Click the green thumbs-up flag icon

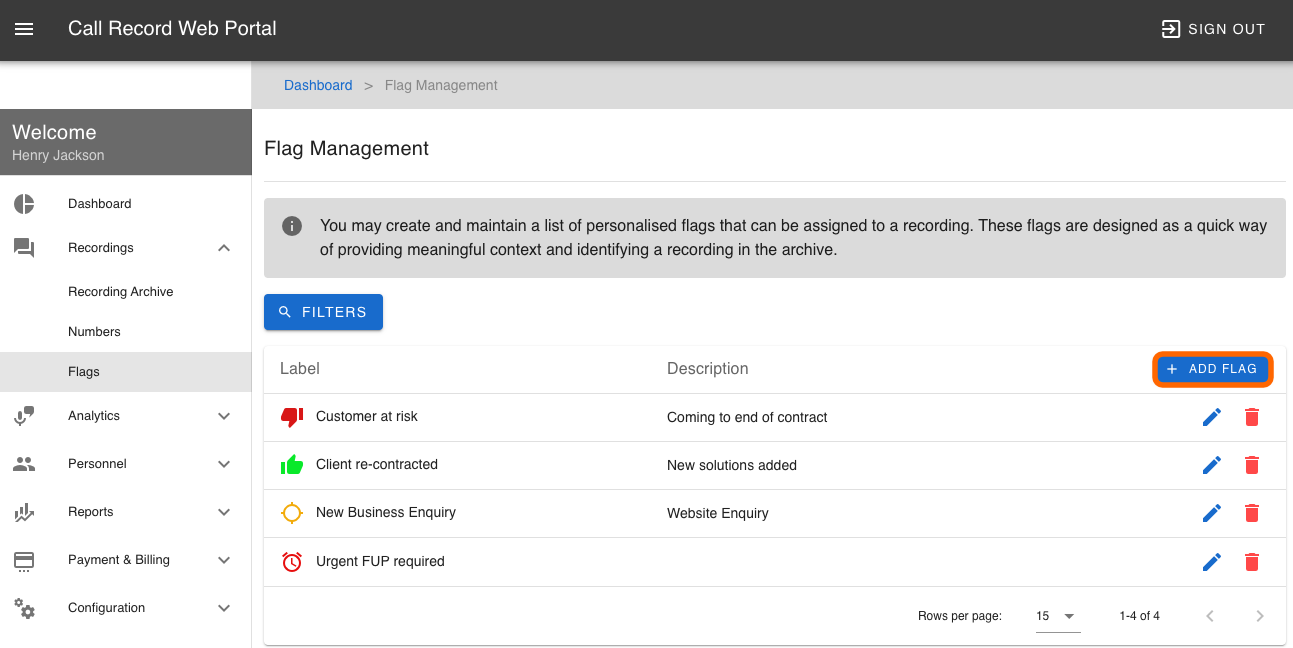tap(292, 465)
